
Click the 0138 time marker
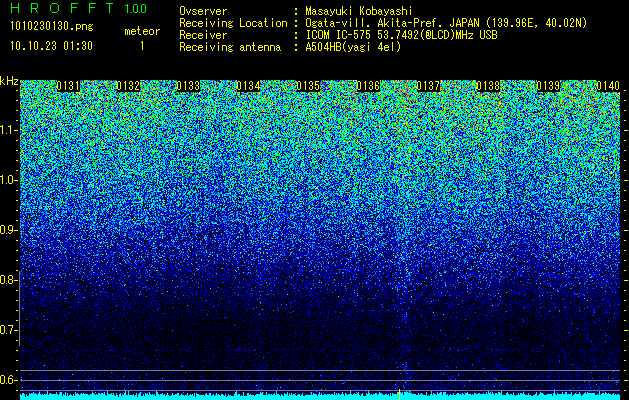[x=488, y=86]
